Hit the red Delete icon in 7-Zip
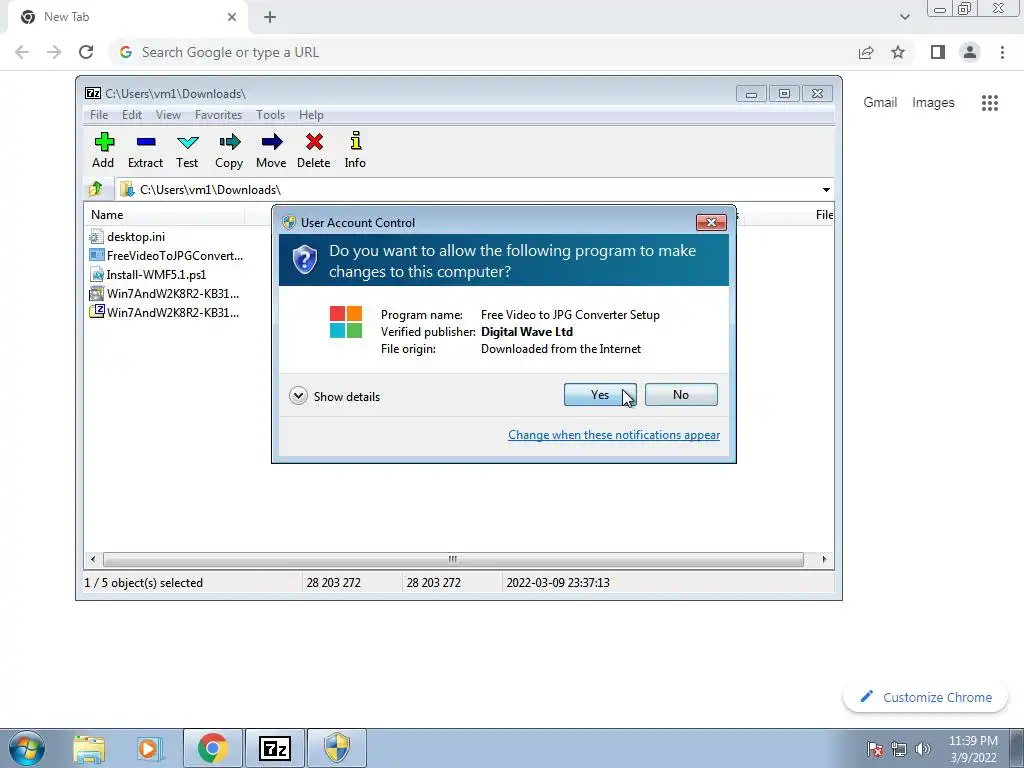Image resolution: width=1024 pixels, height=768 pixels. pyautogui.click(x=313, y=150)
